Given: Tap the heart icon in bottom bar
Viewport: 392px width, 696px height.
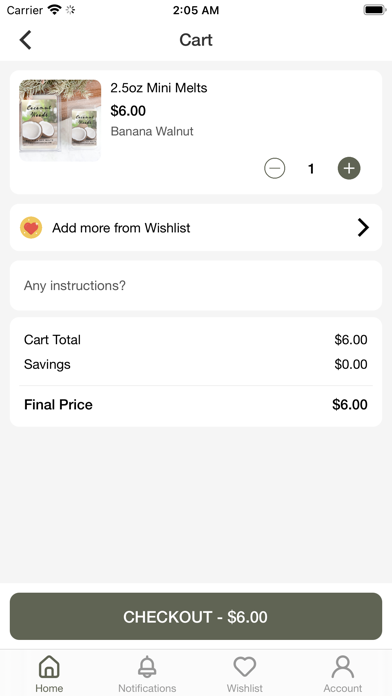Looking at the screenshot, I should [x=245, y=667].
